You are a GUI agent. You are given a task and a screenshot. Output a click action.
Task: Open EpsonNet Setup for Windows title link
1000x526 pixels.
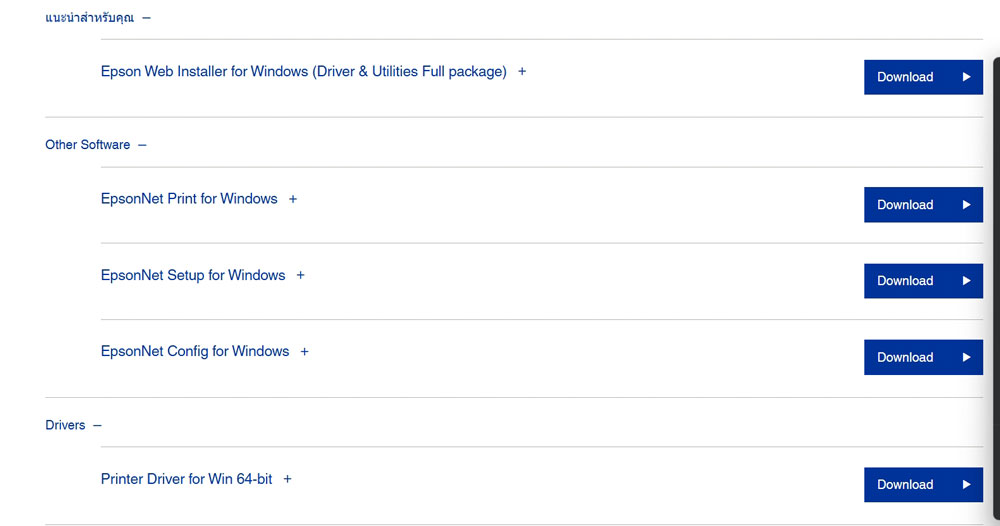(193, 275)
